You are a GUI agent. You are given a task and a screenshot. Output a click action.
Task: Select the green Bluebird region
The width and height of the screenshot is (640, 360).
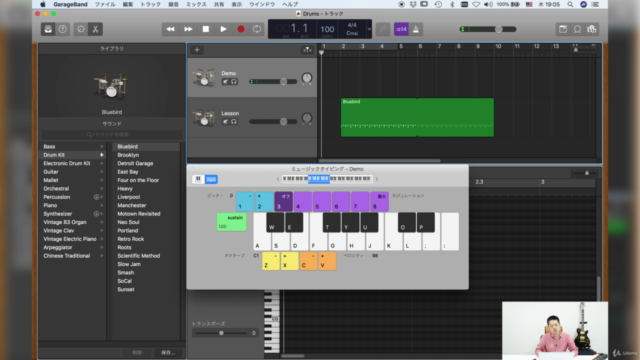pyautogui.click(x=417, y=117)
